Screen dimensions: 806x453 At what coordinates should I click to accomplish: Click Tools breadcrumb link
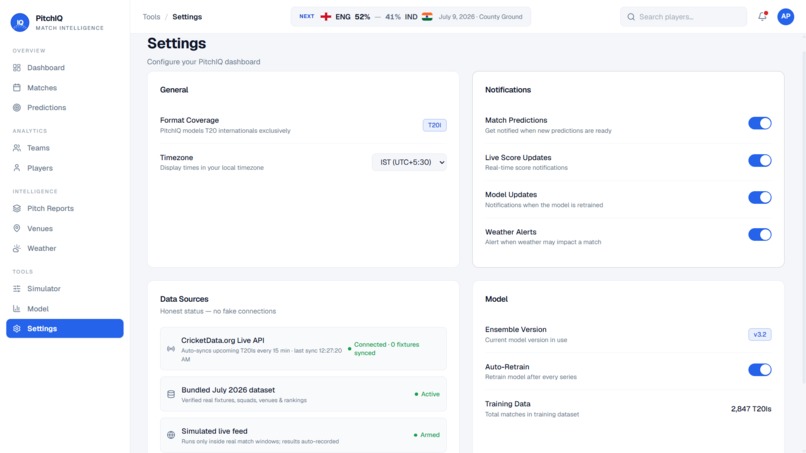pyautogui.click(x=151, y=17)
